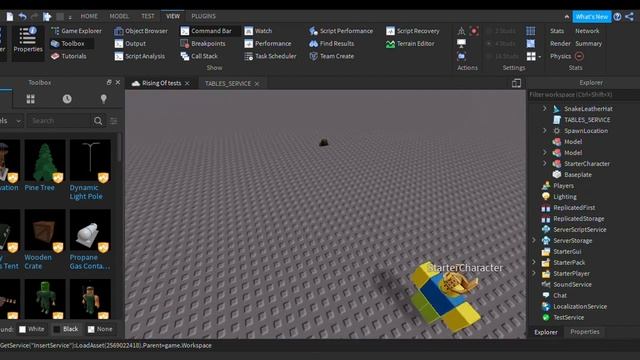Select the Rising Of tests document tab
Image resolution: width=640 pixels, height=360 pixels.
click(x=161, y=83)
